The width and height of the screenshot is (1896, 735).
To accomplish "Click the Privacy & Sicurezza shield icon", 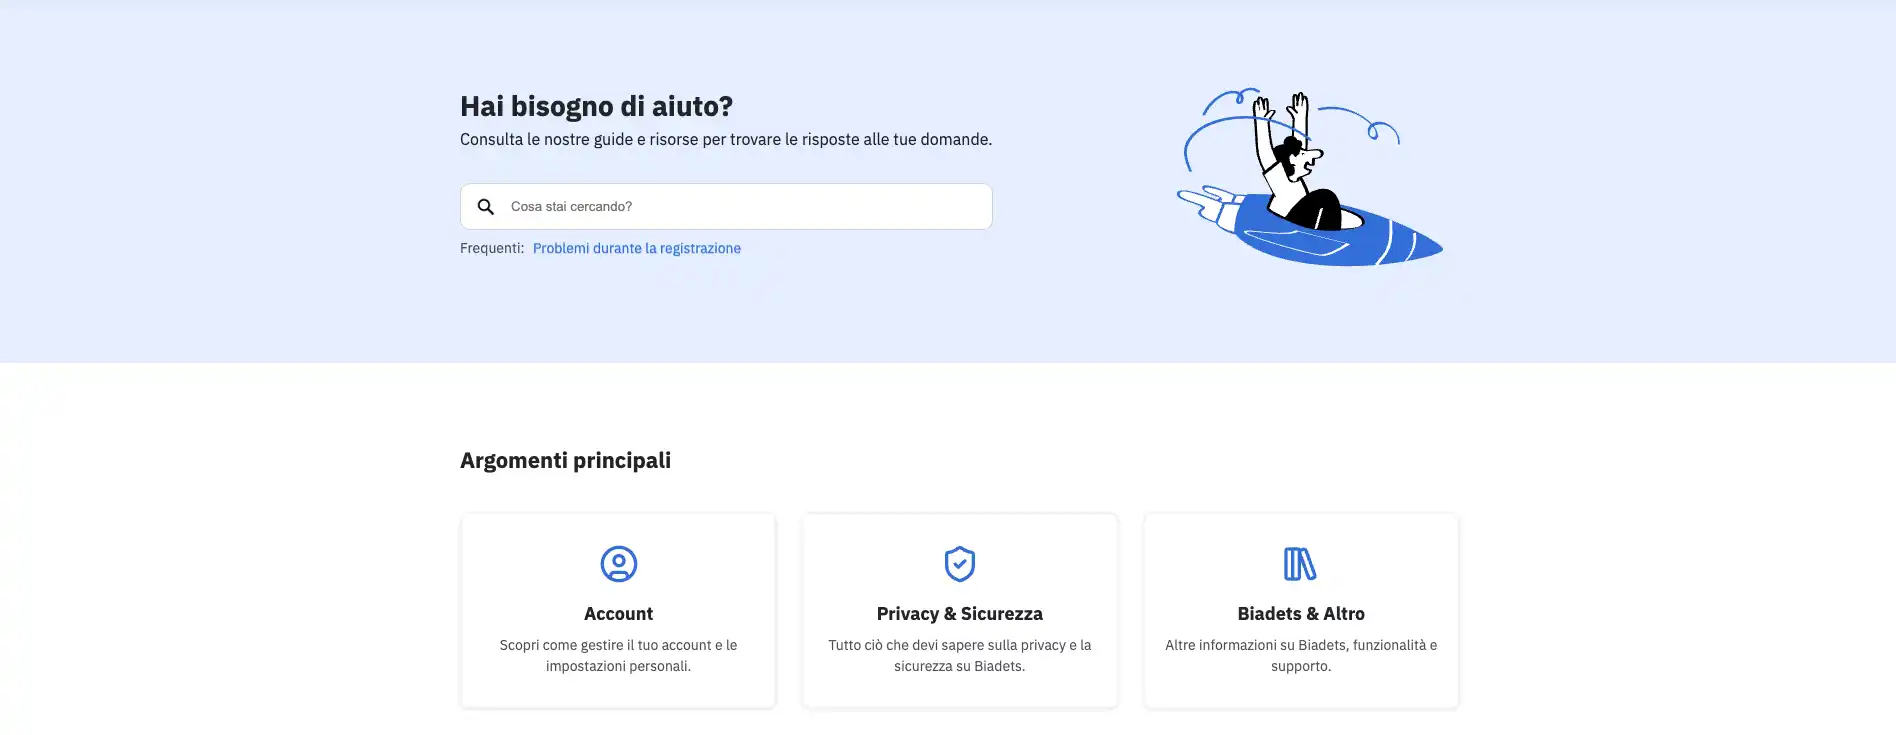I will pos(960,564).
